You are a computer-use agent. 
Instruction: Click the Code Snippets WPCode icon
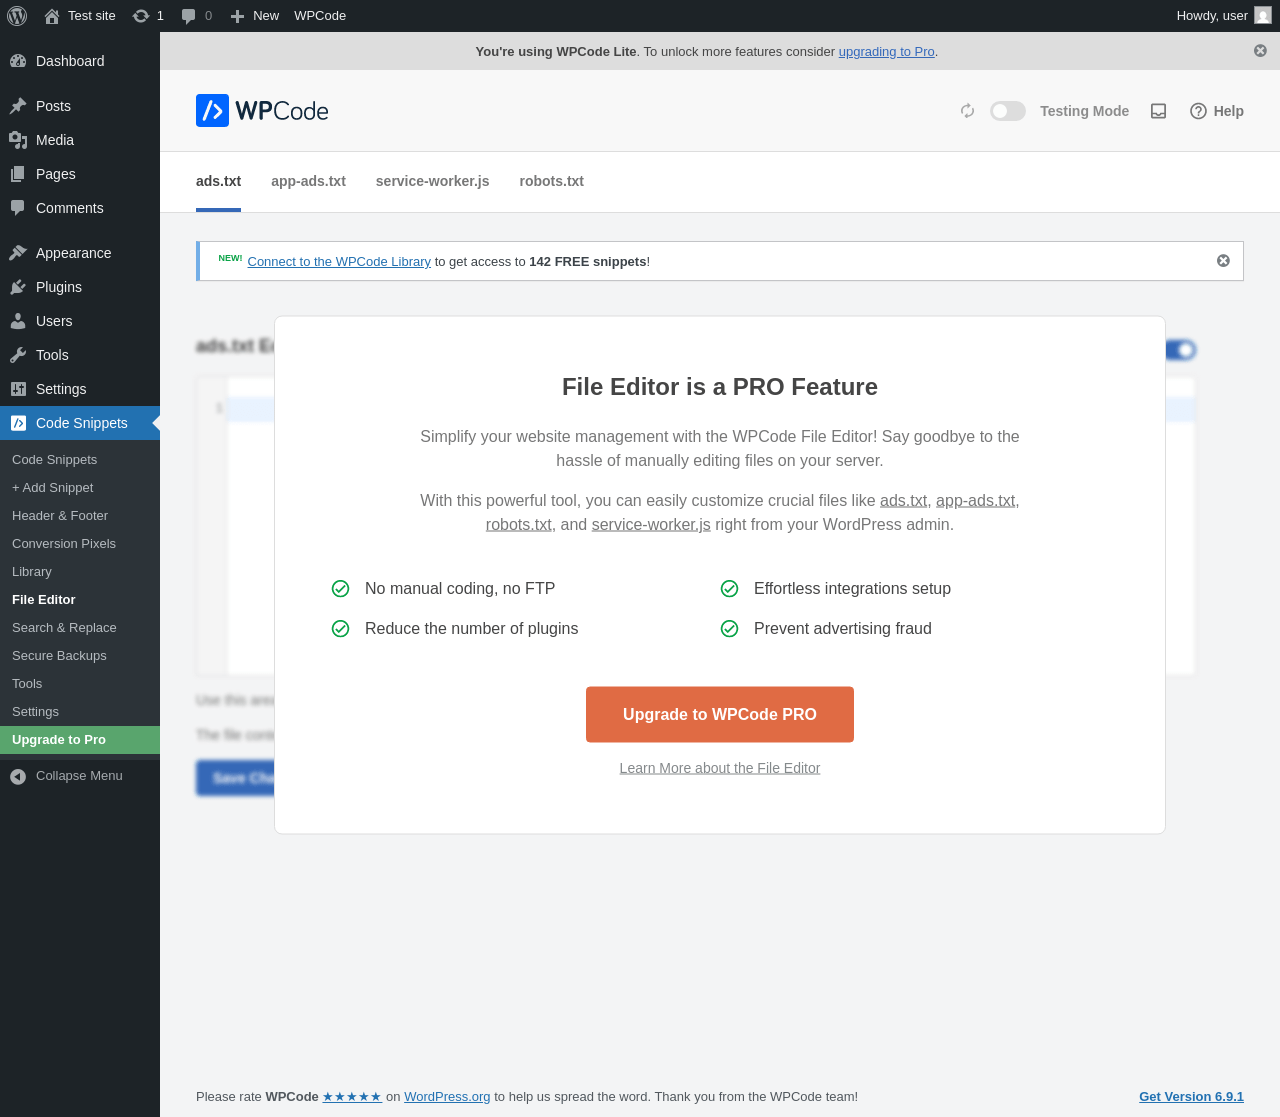coord(18,423)
